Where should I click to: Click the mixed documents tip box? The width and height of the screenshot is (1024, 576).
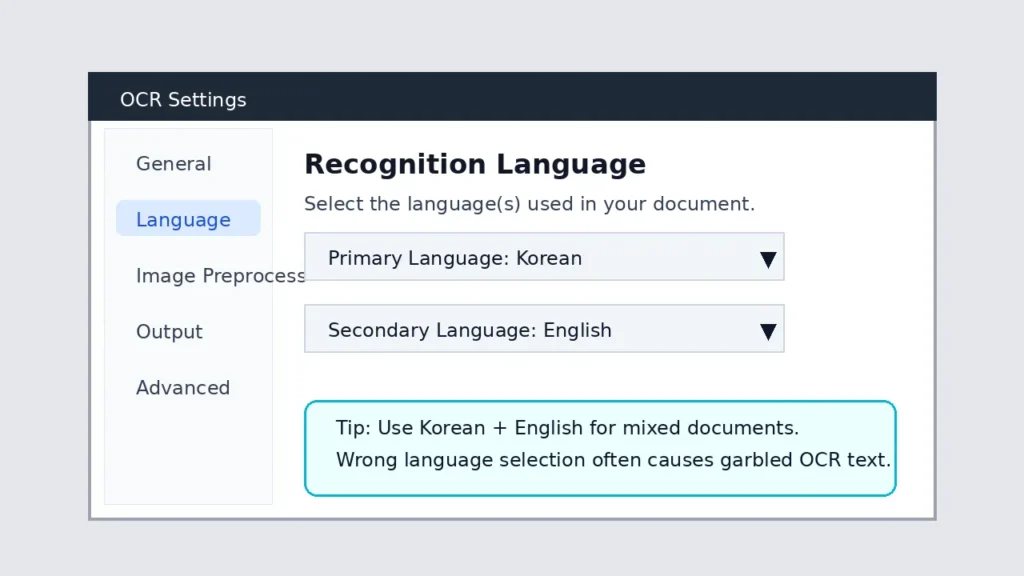[600, 447]
